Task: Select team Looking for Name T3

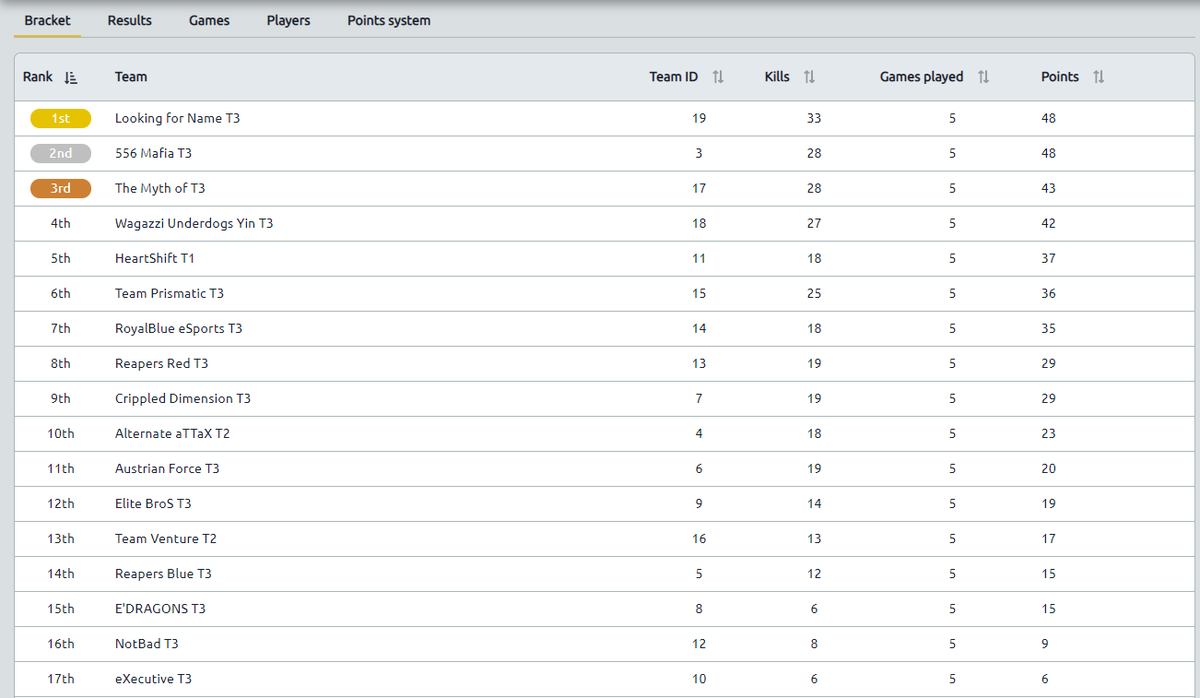Action: coord(178,118)
